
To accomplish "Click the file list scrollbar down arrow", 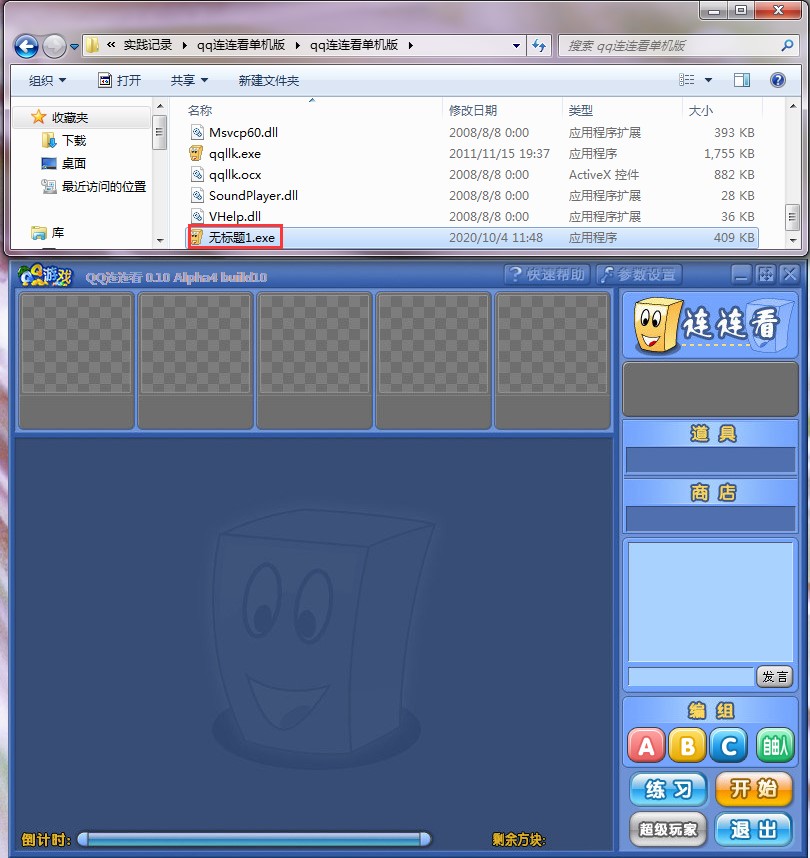I will pyautogui.click(x=792, y=240).
